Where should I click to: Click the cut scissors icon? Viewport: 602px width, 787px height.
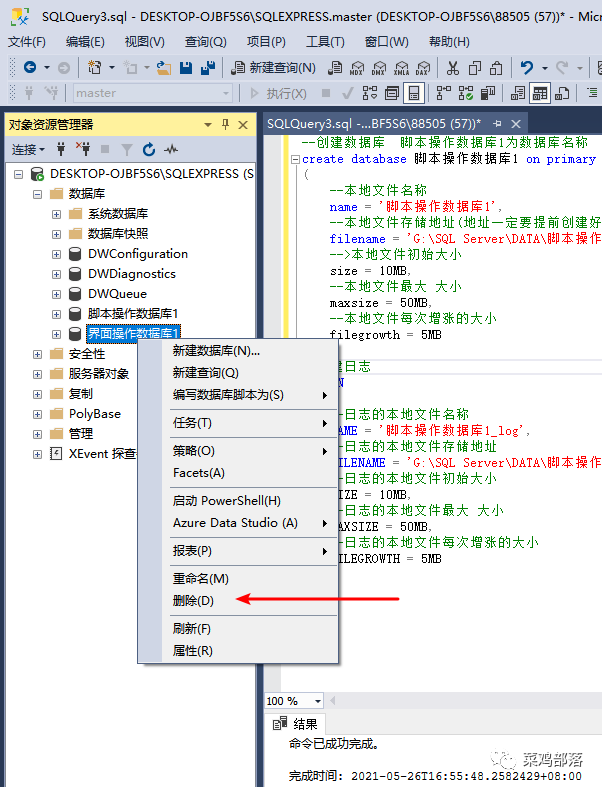tap(453, 68)
